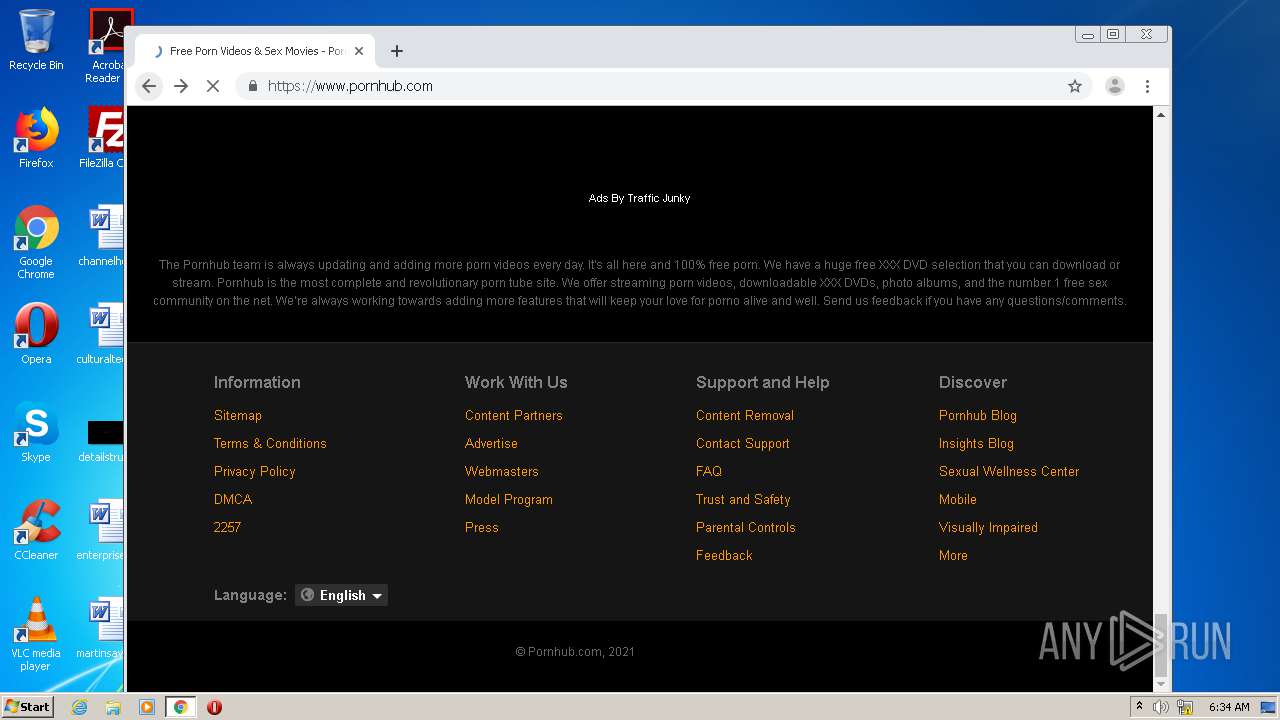Bookmark this page with the star icon
1280x720 pixels.
(1075, 86)
